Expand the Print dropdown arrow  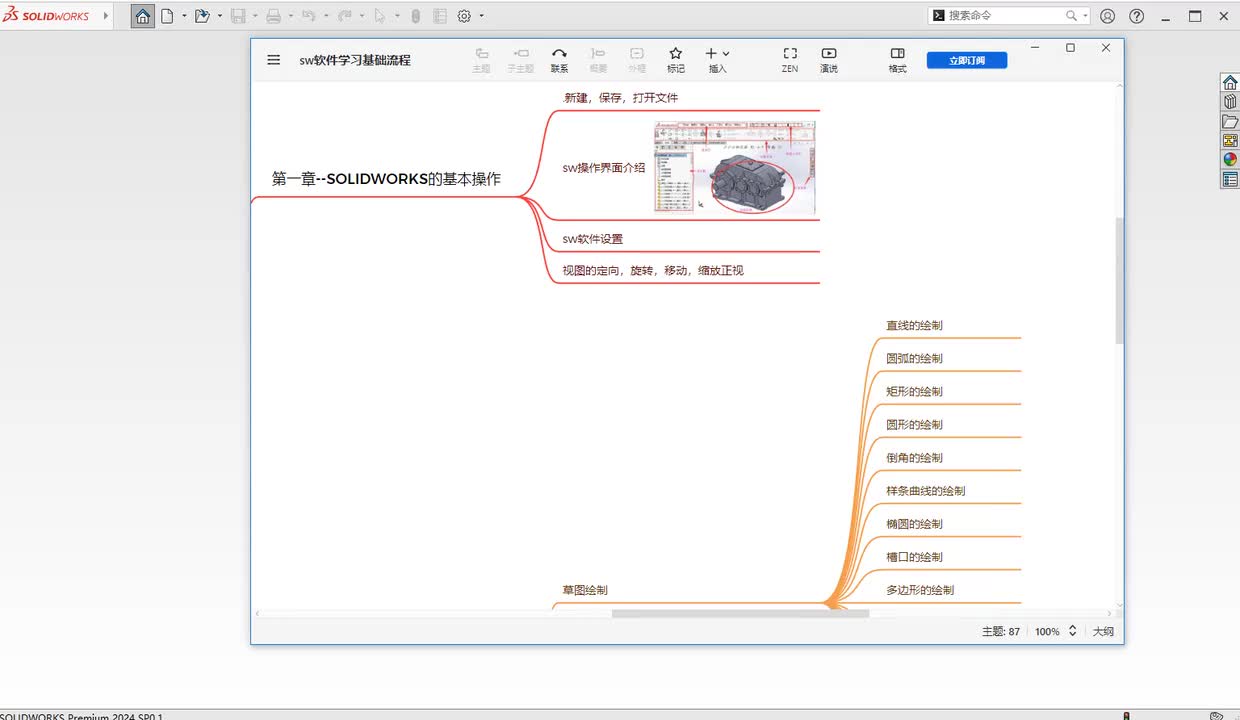tap(291, 16)
